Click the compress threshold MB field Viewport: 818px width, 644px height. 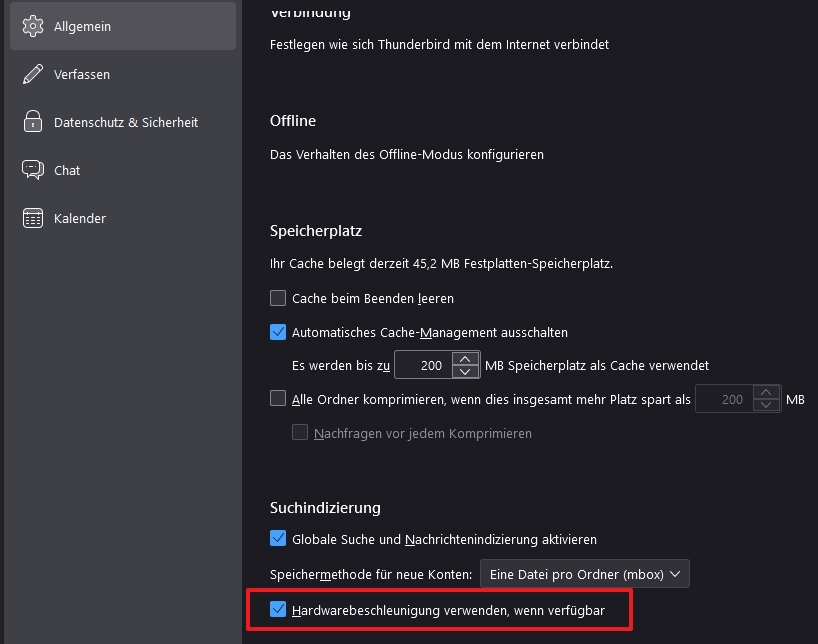724,399
